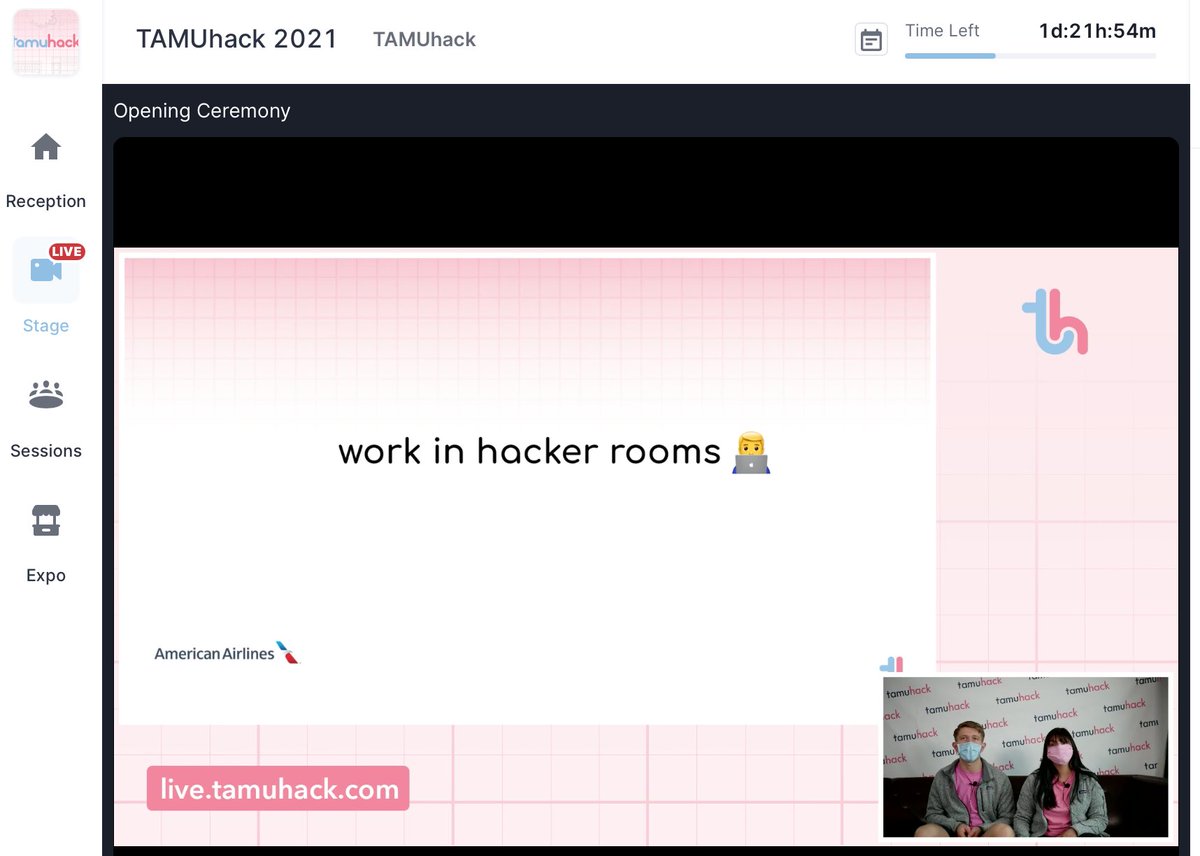1200x856 pixels.
Task: Click the Time Left label
Action: point(942,31)
